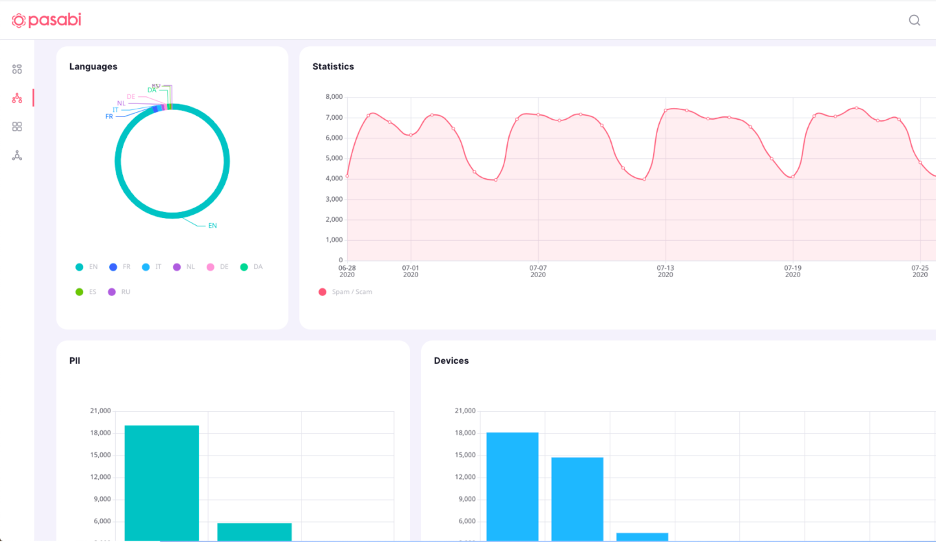Click the PII card title
Screen dimensions: 936x542
click(x=75, y=361)
